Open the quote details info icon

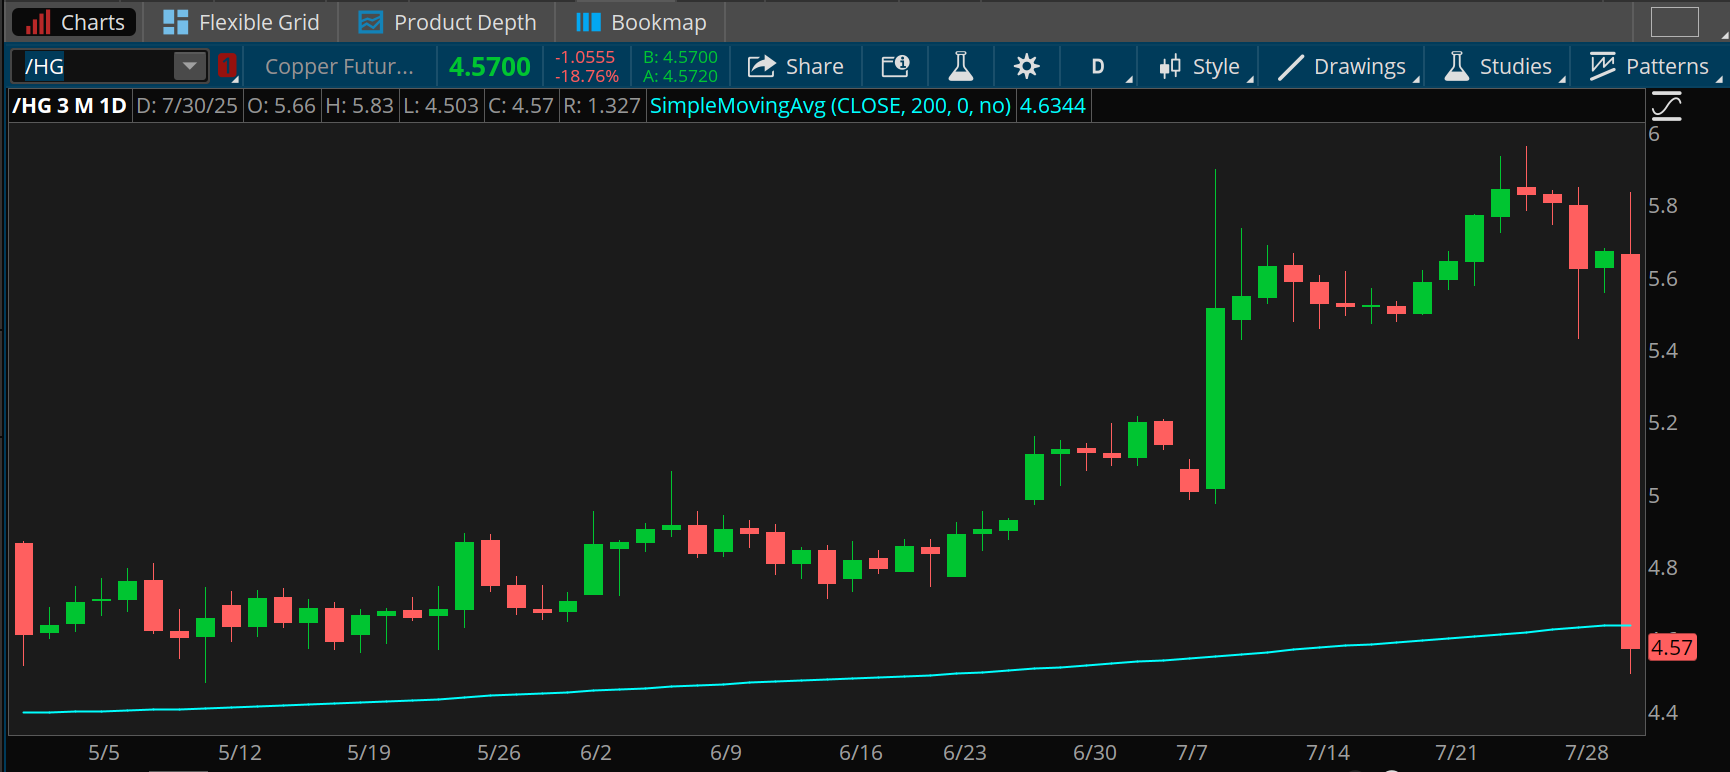[895, 66]
